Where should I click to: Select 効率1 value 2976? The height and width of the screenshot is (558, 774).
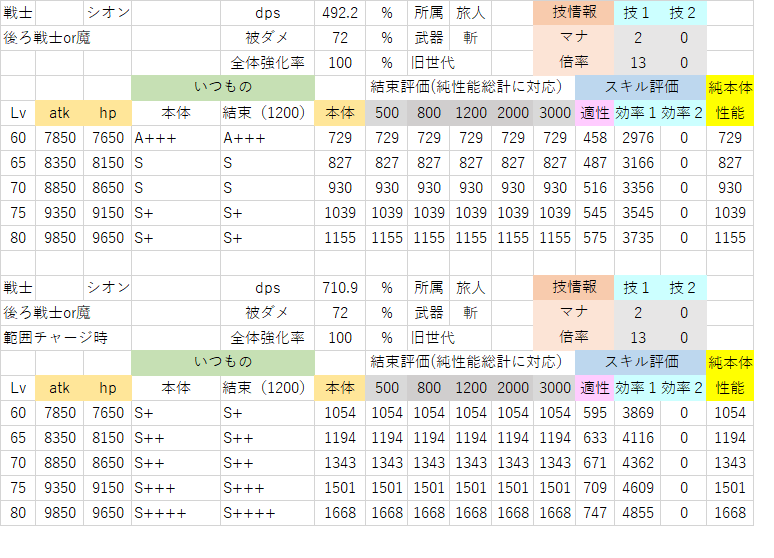tap(638, 138)
